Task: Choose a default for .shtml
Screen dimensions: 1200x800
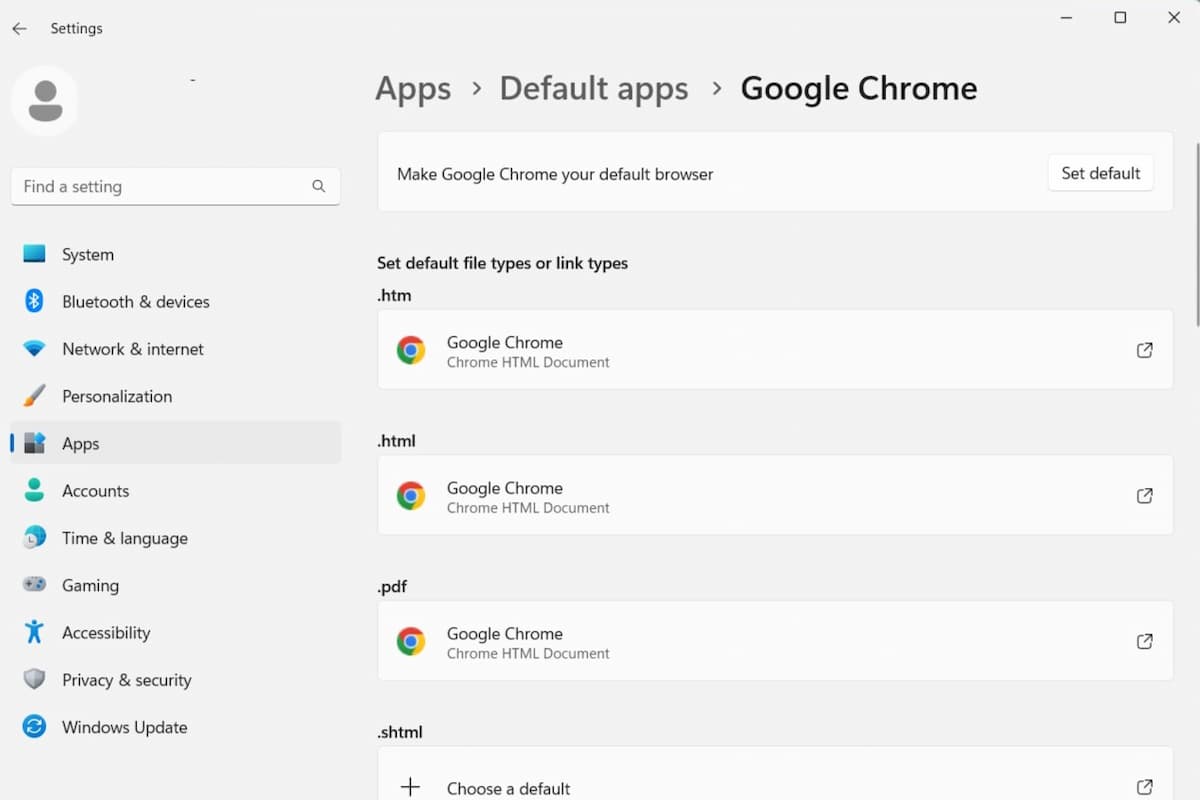Action: (775, 773)
